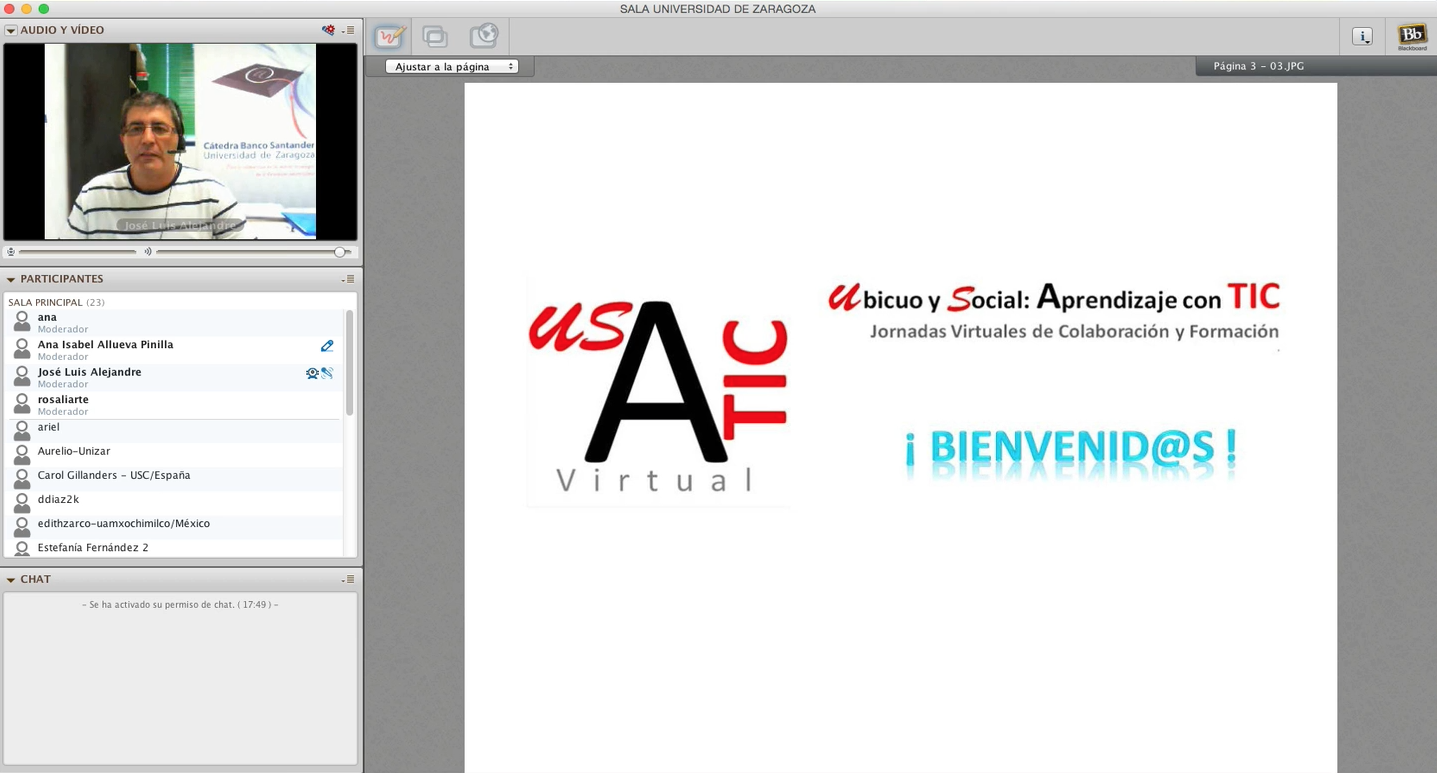Click the pencil icon beside Ana Isabel
Viewport: 1437px width, 773px height.
pos(327,346)
